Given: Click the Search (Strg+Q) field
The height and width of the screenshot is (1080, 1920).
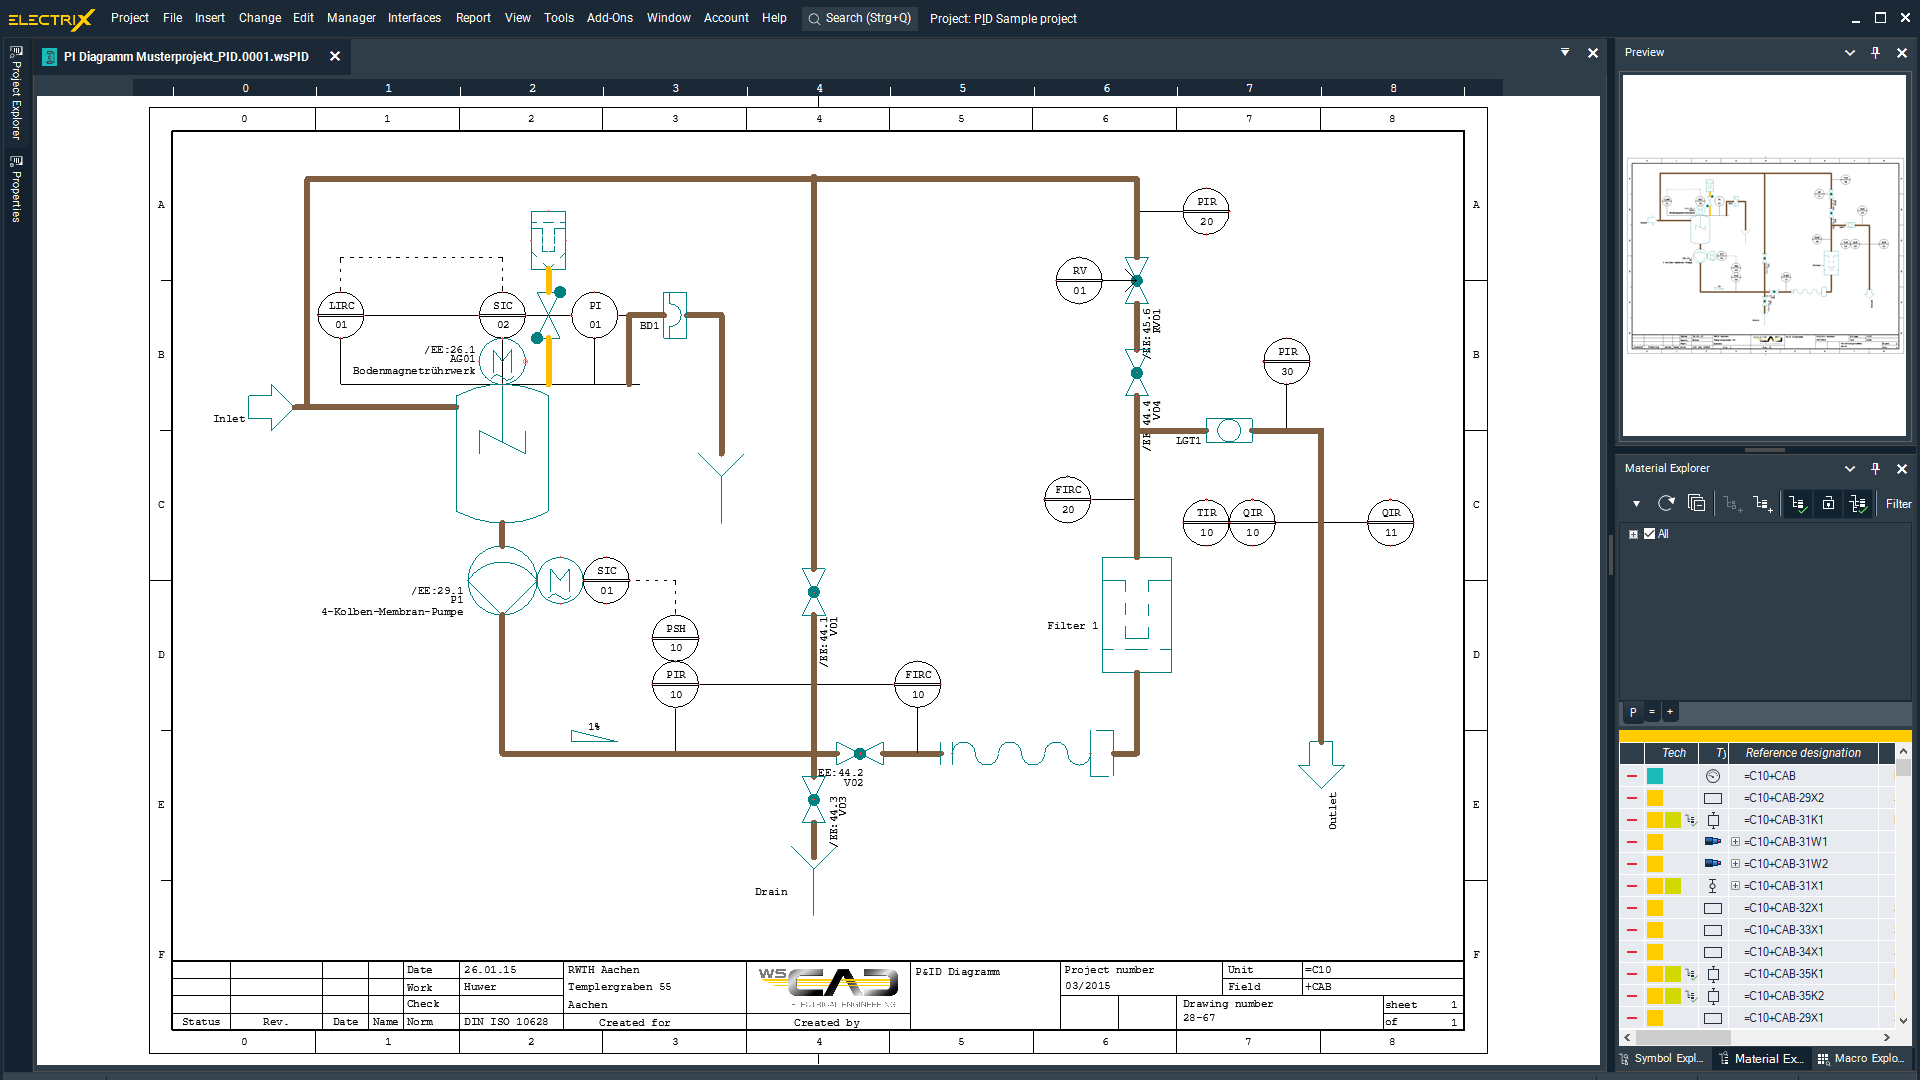Looking at the screenshot, I should [x=860, y=18].
